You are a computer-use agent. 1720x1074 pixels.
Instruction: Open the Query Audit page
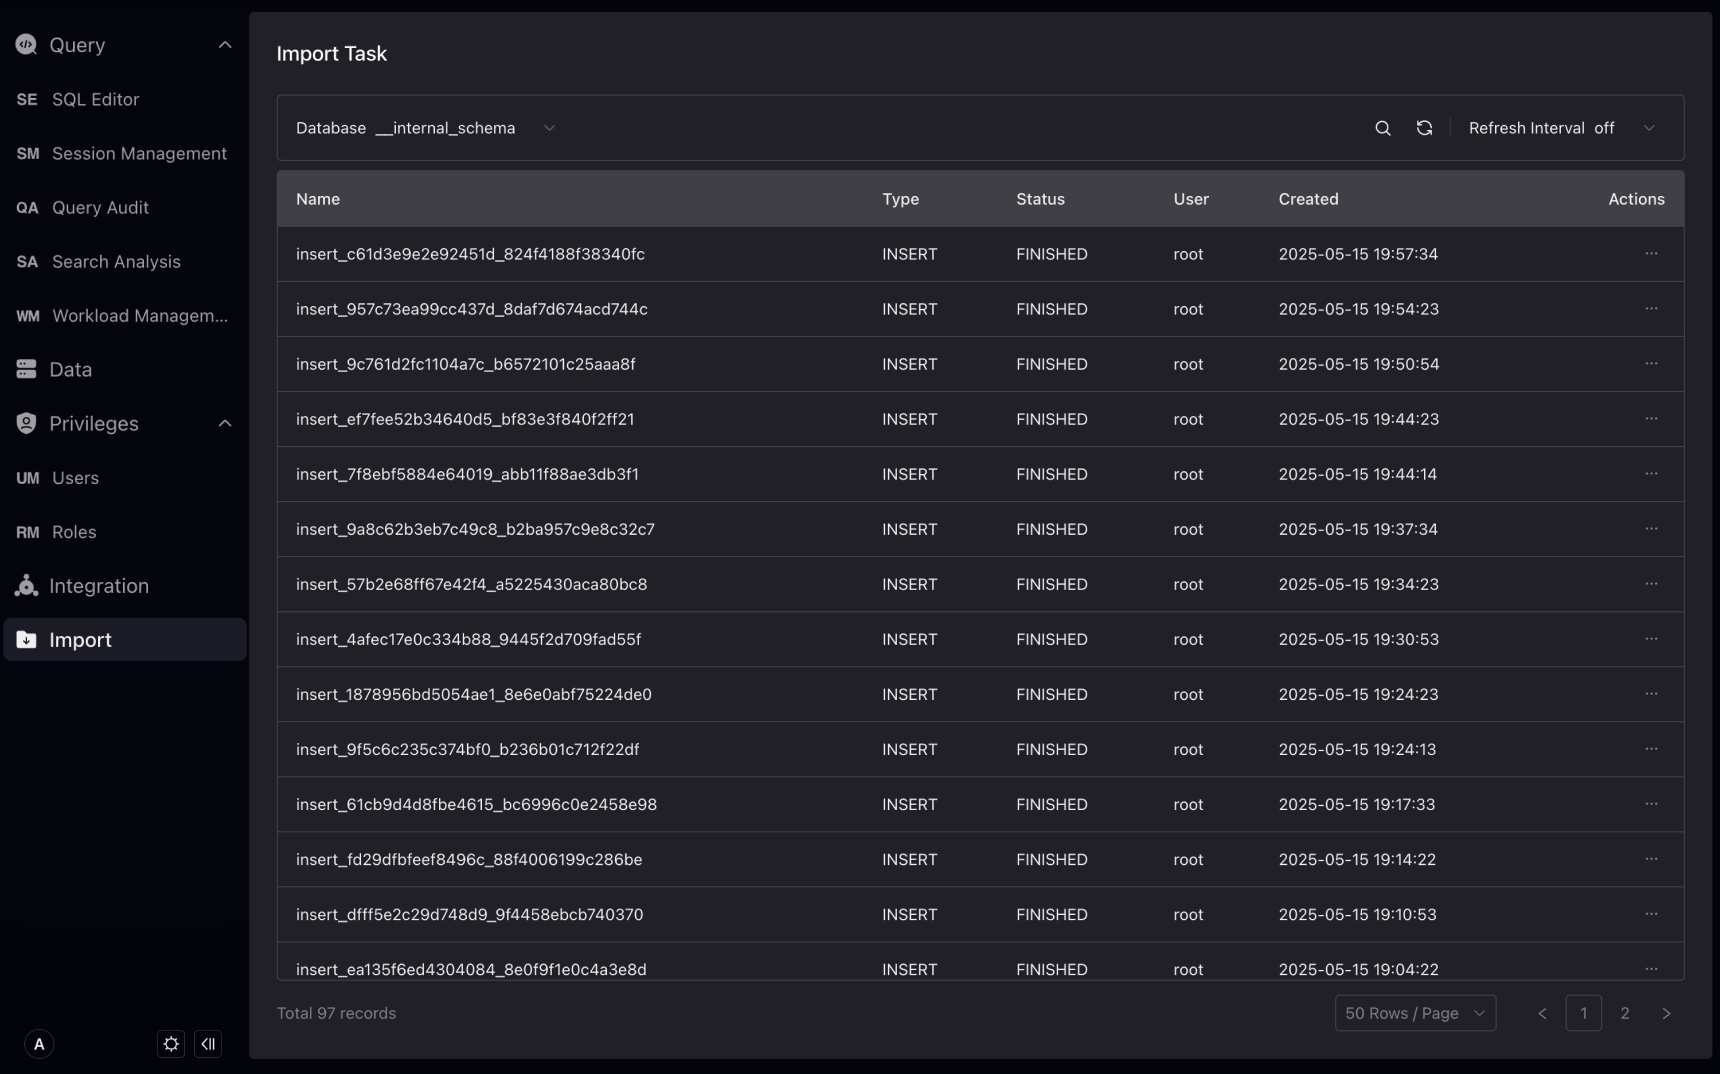[100, 207]
